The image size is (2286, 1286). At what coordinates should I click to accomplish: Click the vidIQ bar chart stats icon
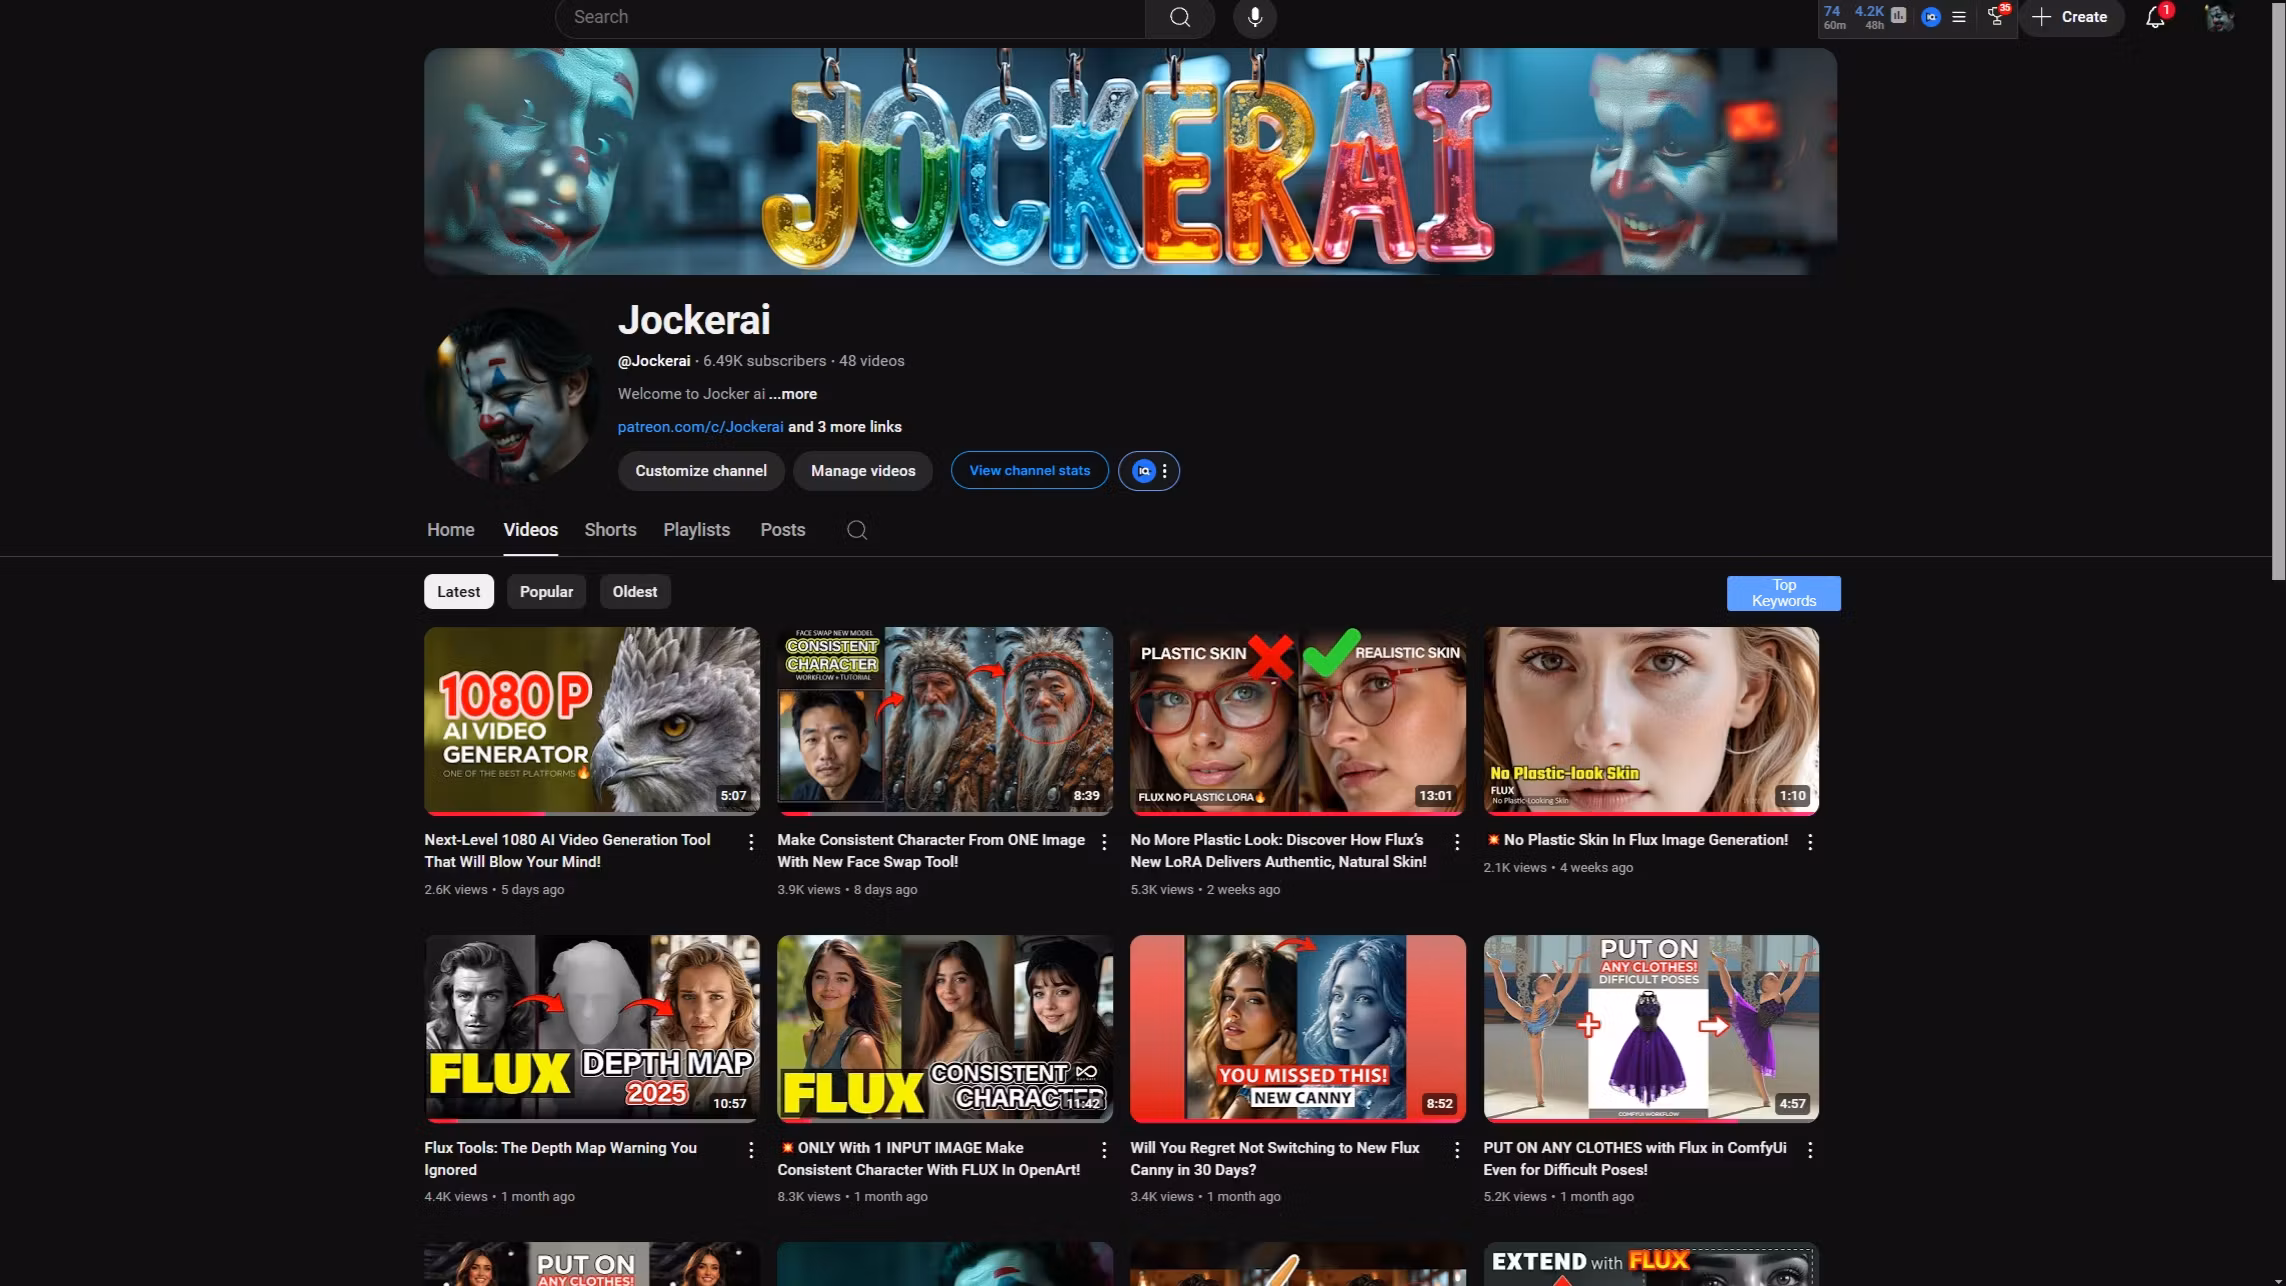pyautogui.click(x=1898, y=16)
